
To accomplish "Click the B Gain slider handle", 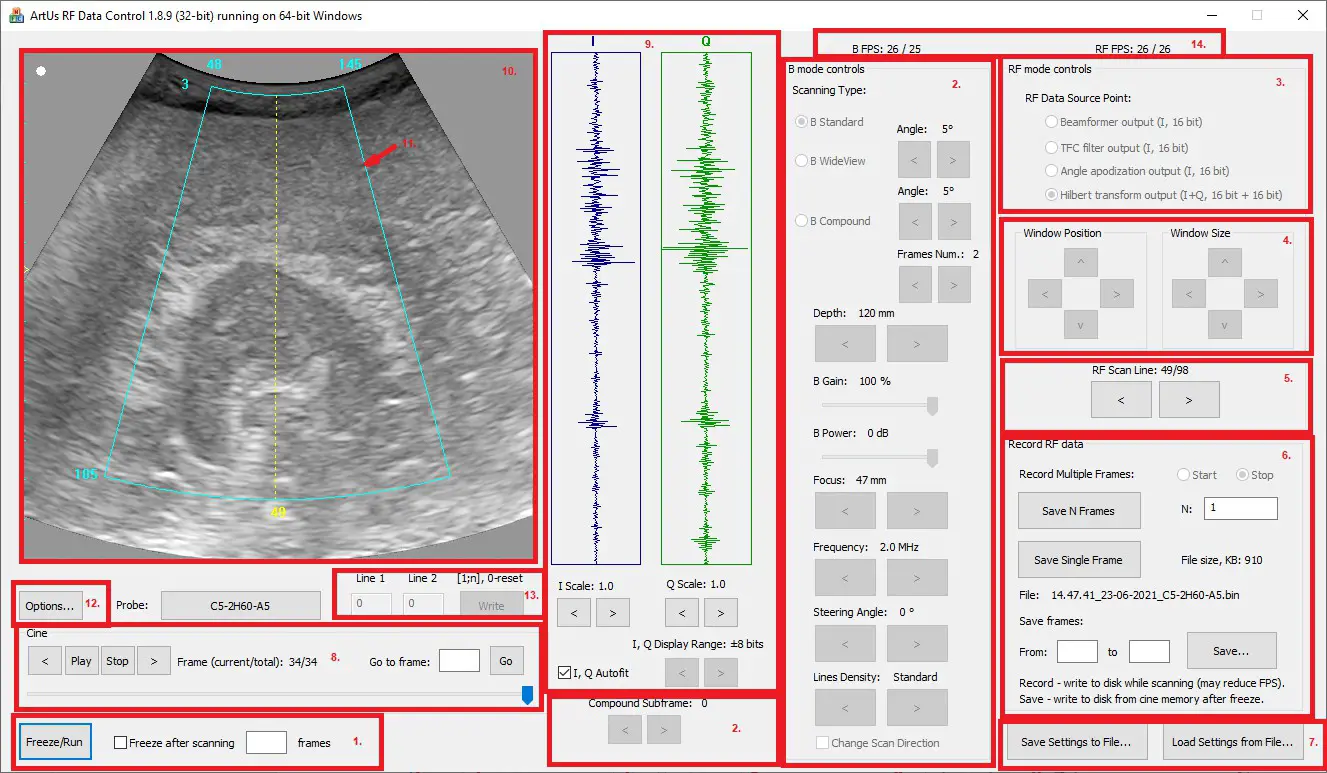I will (x=931, y=406).
